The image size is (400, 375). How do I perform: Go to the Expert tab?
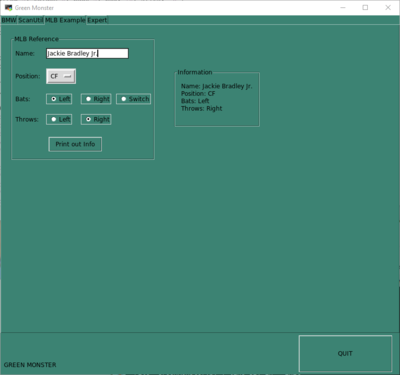[x=97, y=20]
